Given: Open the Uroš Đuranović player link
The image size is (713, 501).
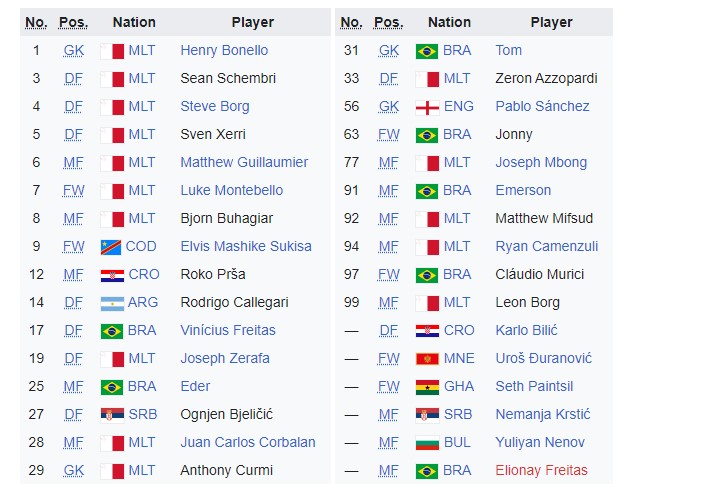Looking at the screenshot, I should click(543, 358).
